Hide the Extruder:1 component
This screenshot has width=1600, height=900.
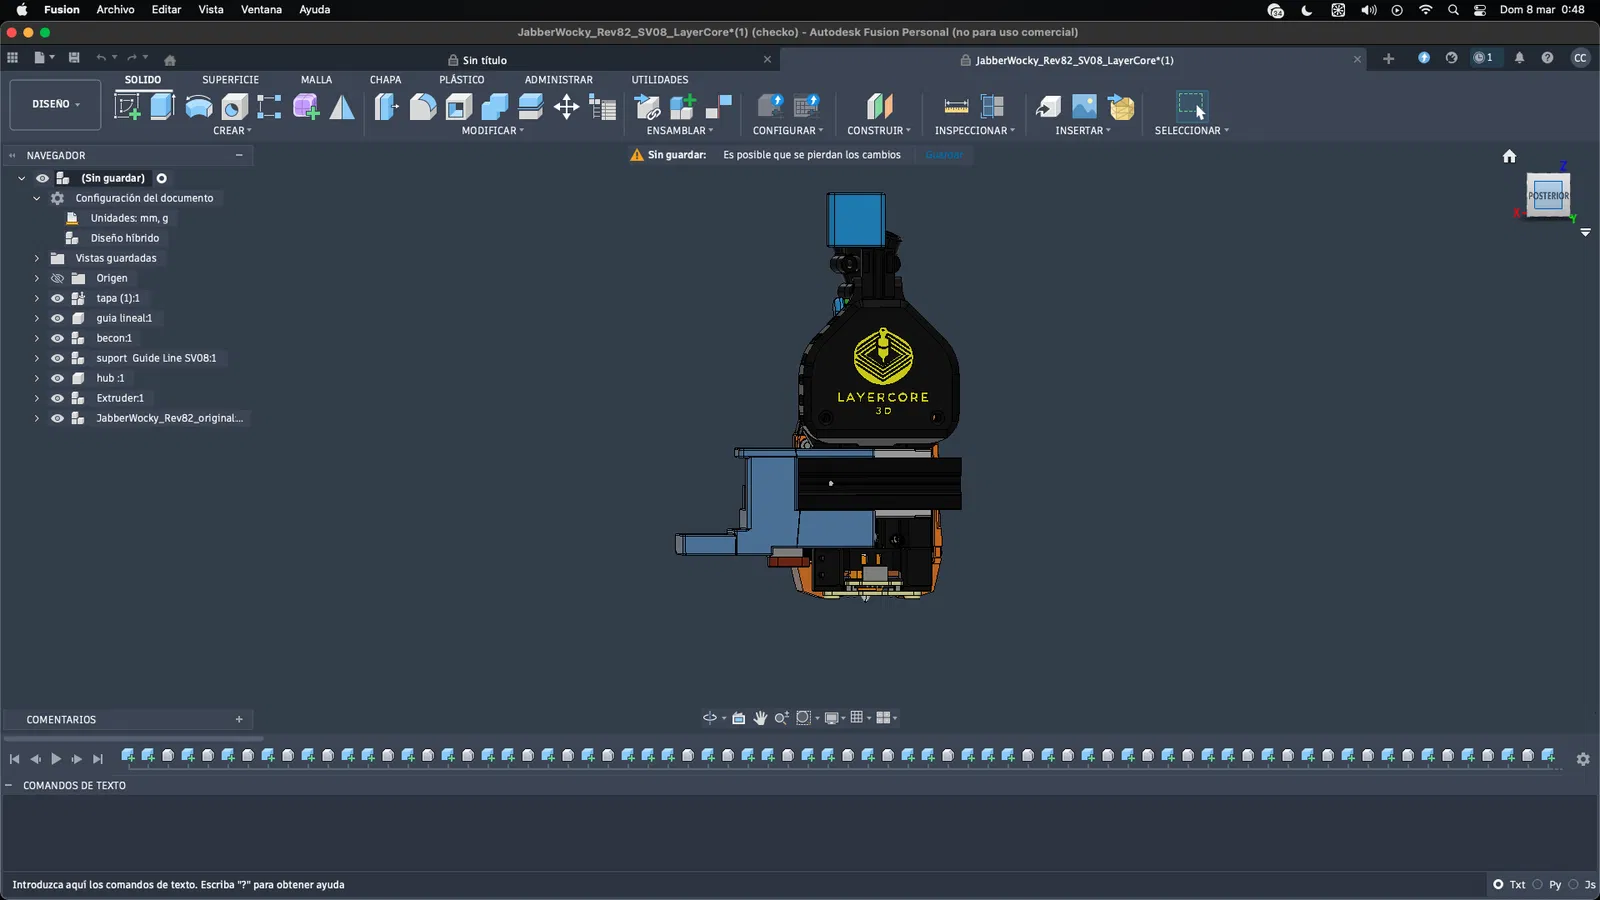coord(57,398)
